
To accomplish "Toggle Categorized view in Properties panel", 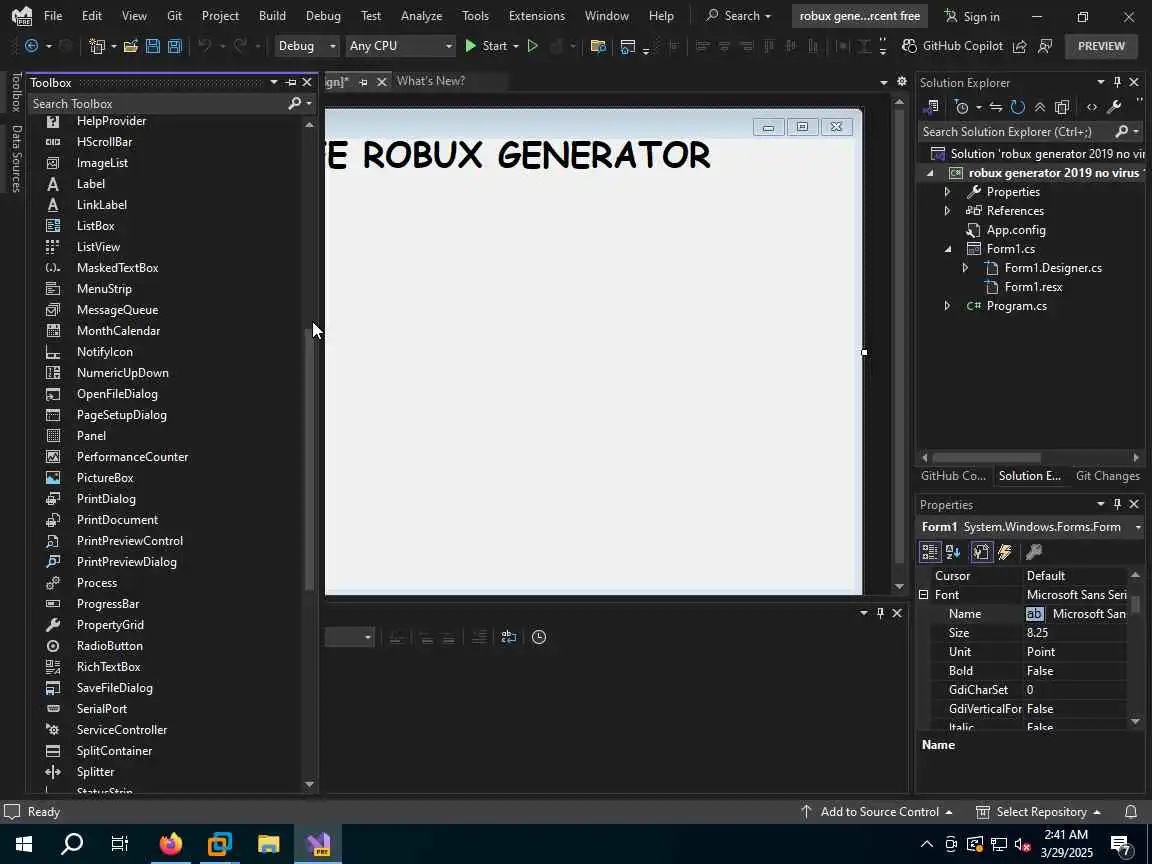I will tap(929, 552).
